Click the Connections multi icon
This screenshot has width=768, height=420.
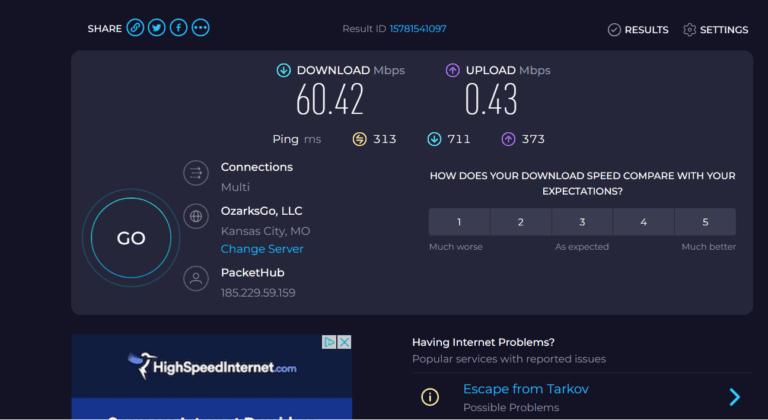click(x=196, y=173)
